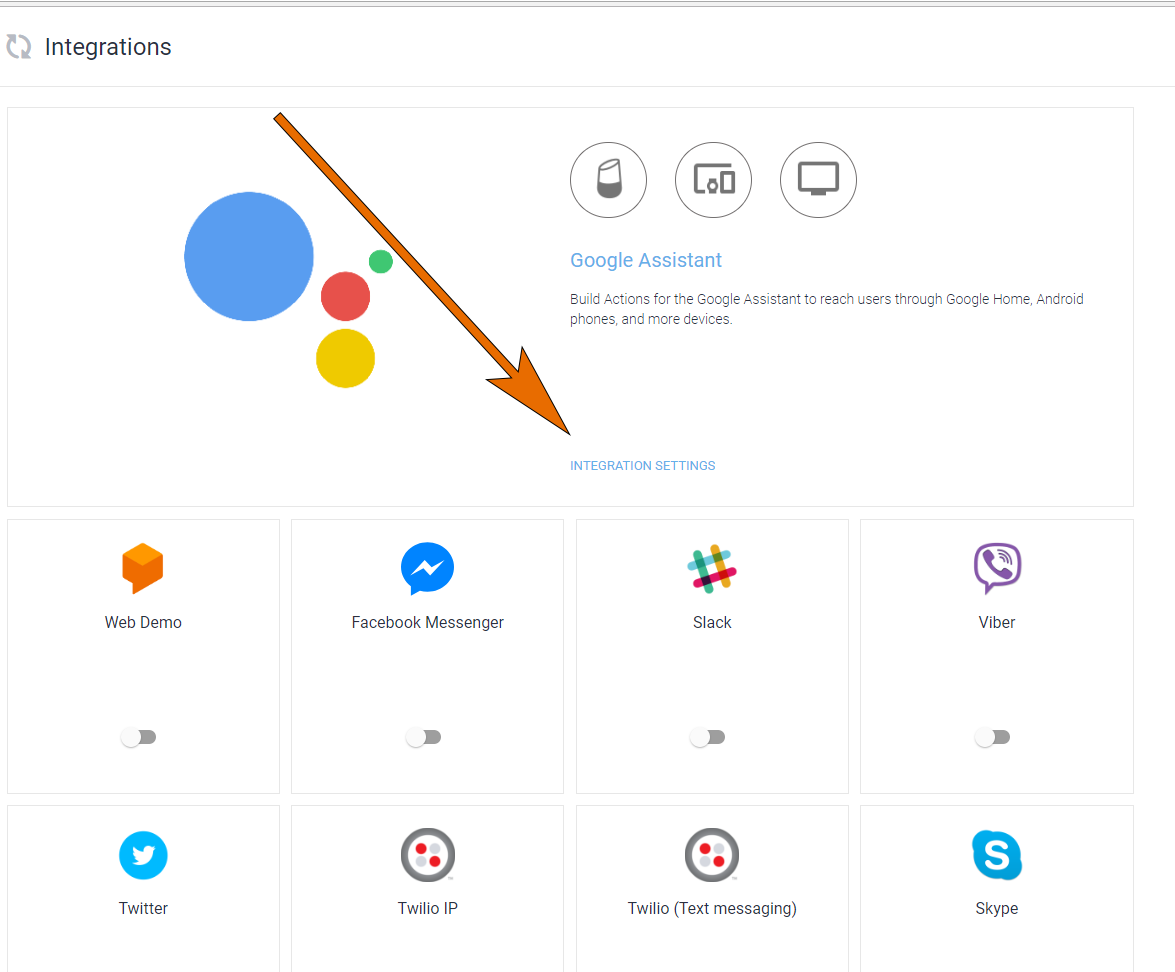Select the Skype icon
Screen dimensions: 1175x972
996,855
